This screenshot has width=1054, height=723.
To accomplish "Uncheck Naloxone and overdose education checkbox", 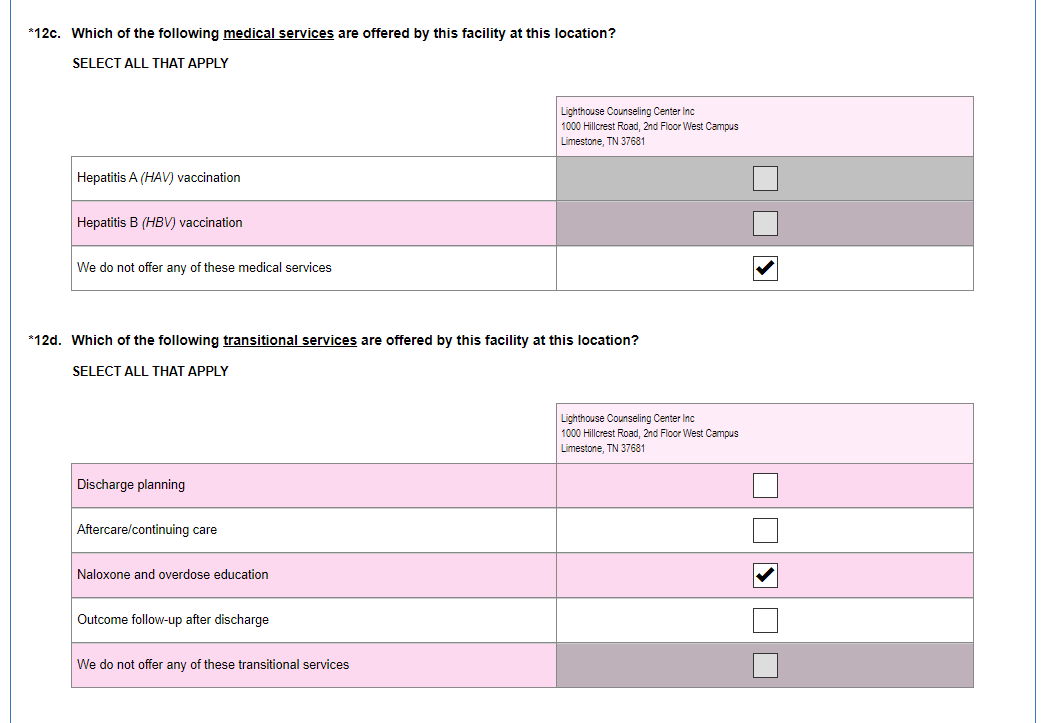I will [x=765, y=575].
